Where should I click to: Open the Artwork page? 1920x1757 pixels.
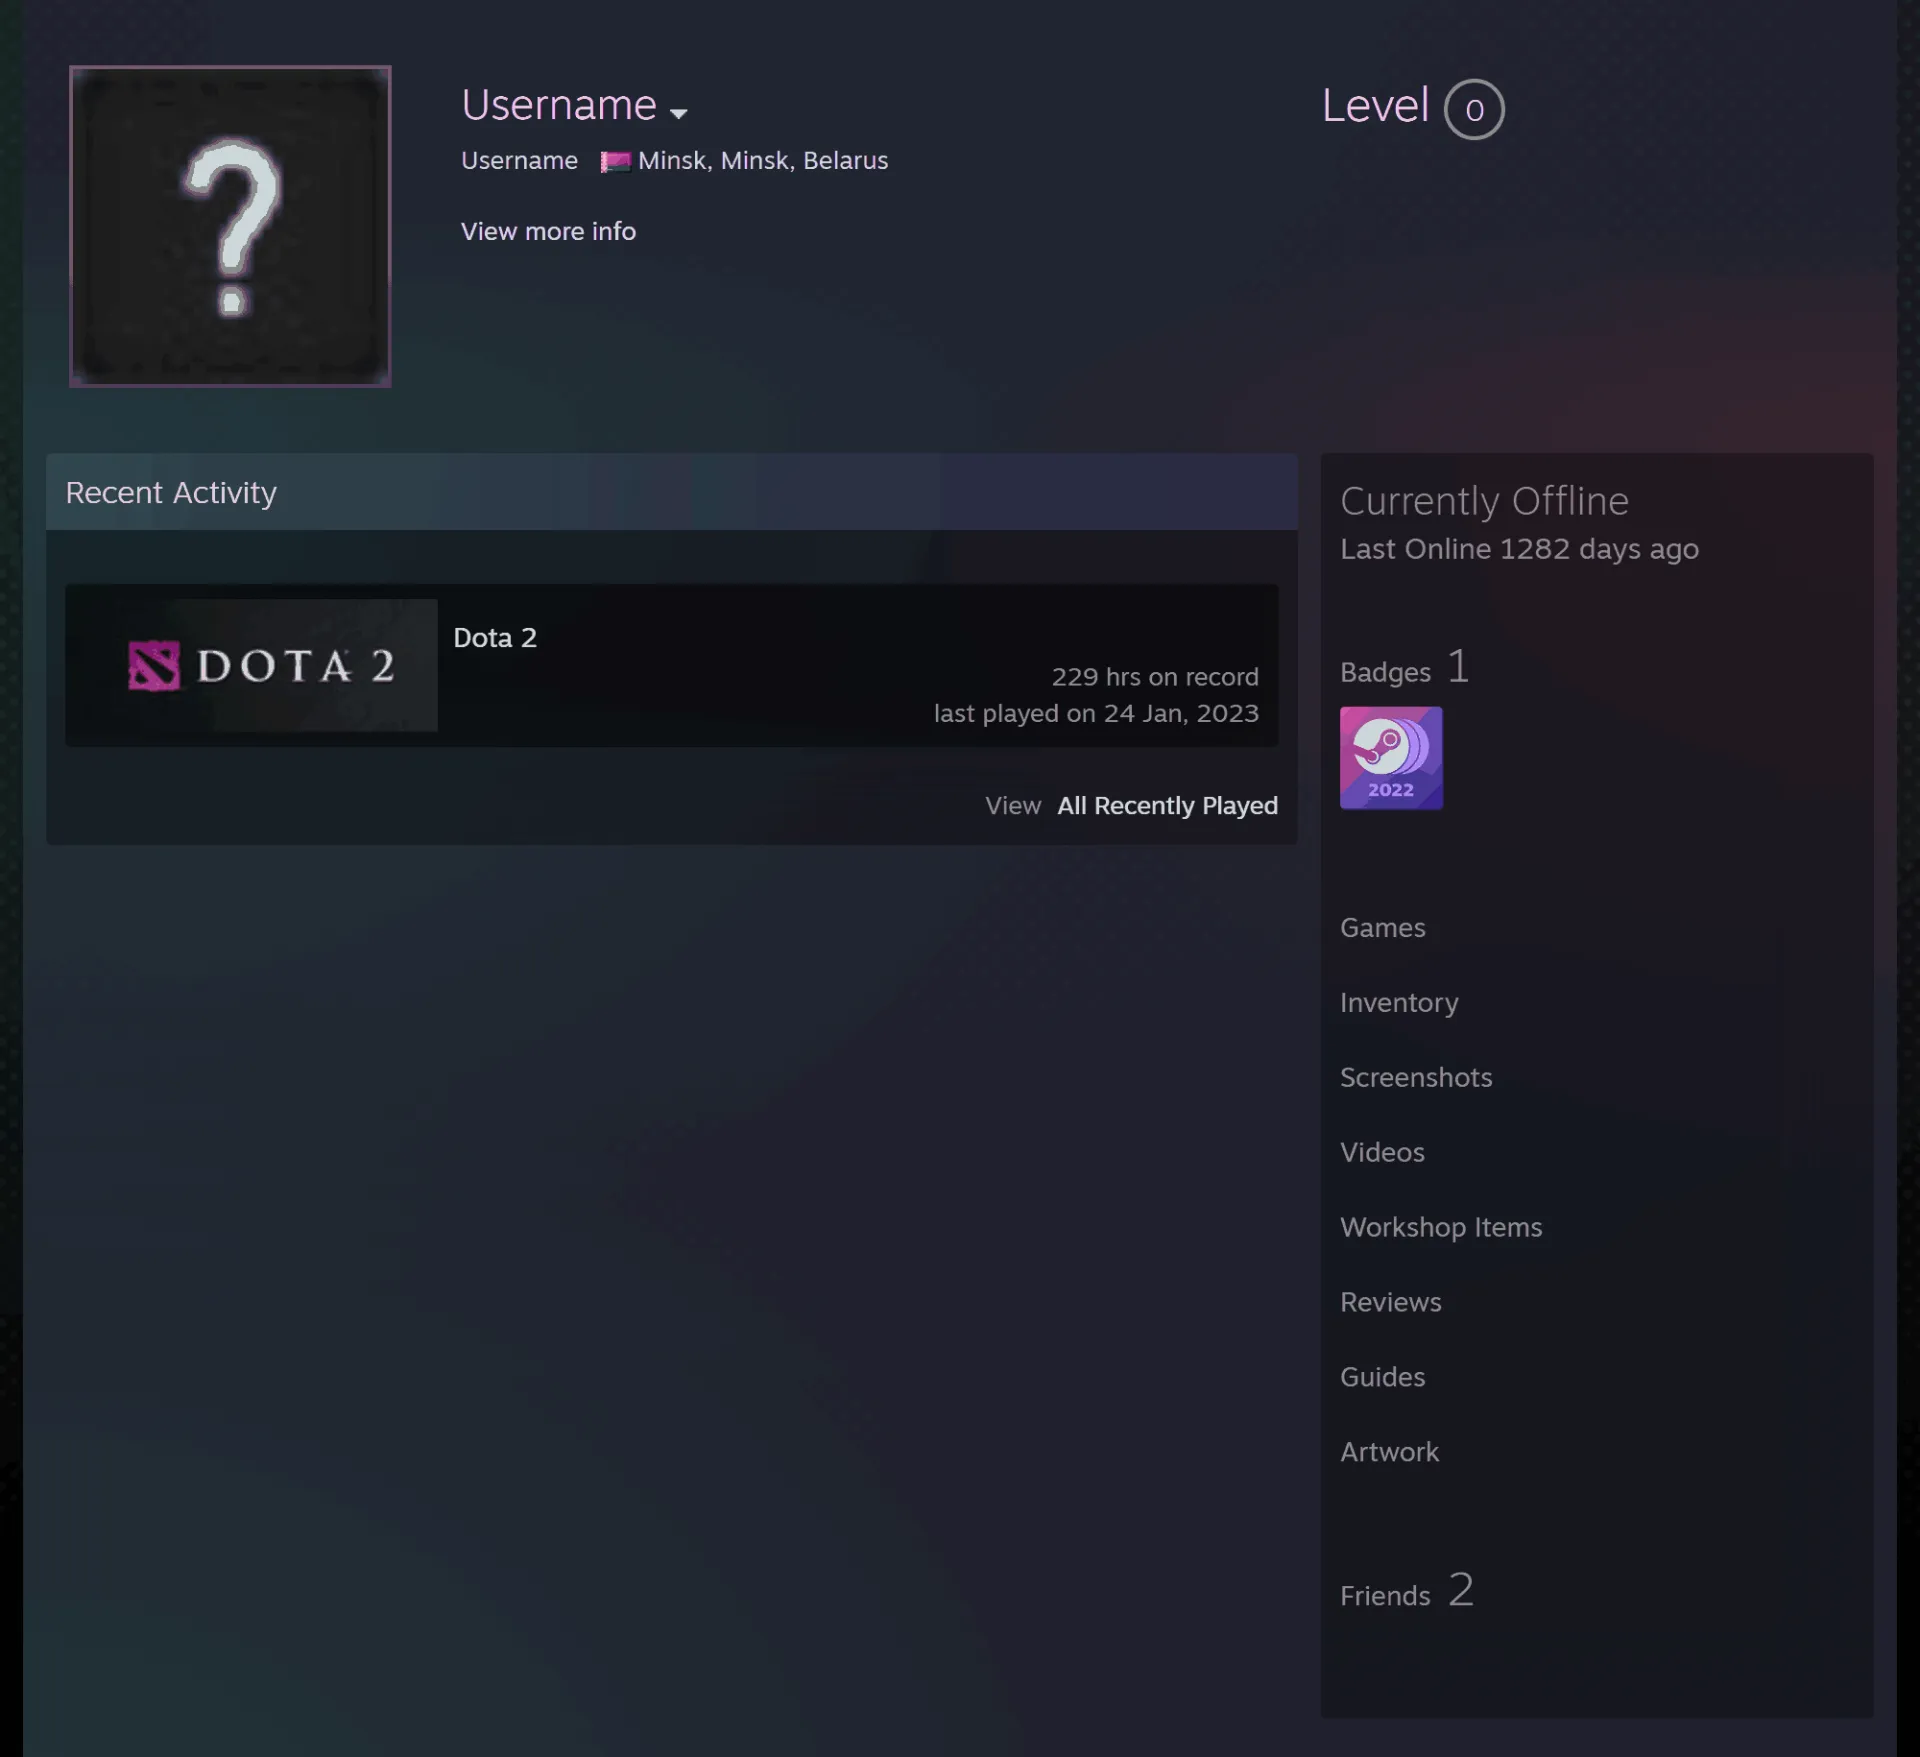tap(1389, 1452)
